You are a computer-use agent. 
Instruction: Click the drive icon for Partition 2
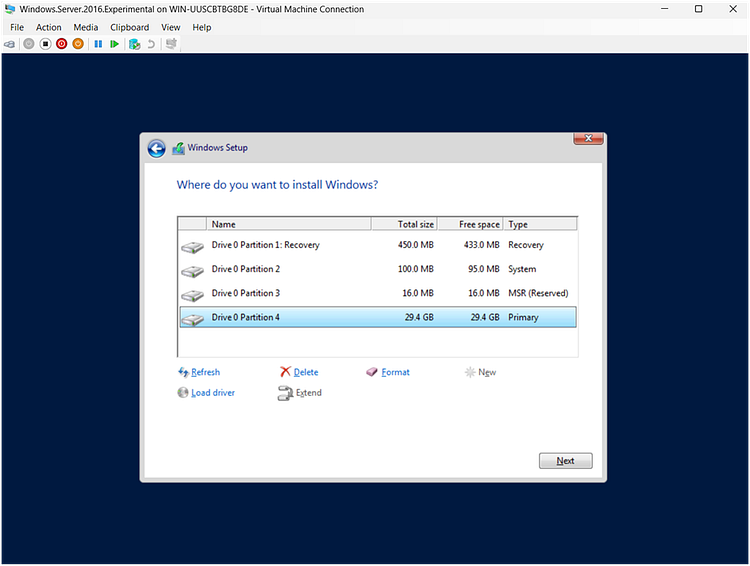point(193,272)
